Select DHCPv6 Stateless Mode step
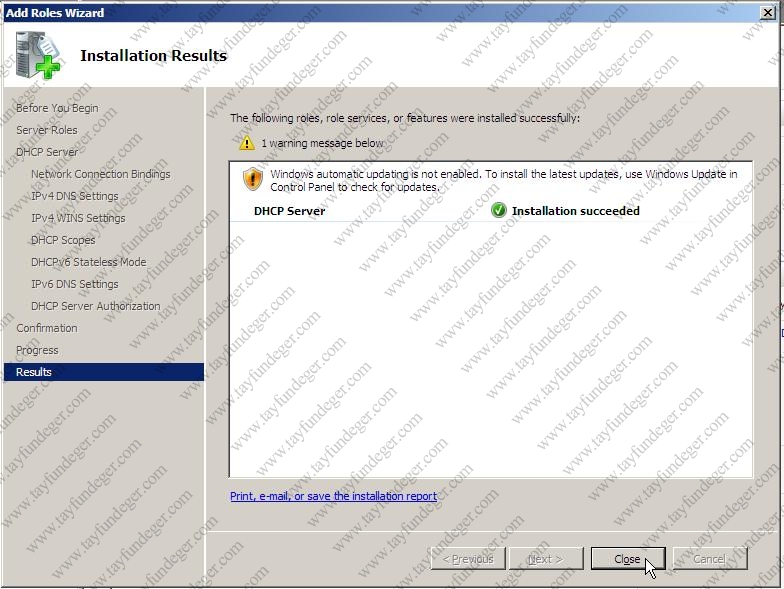 (88, 262)
